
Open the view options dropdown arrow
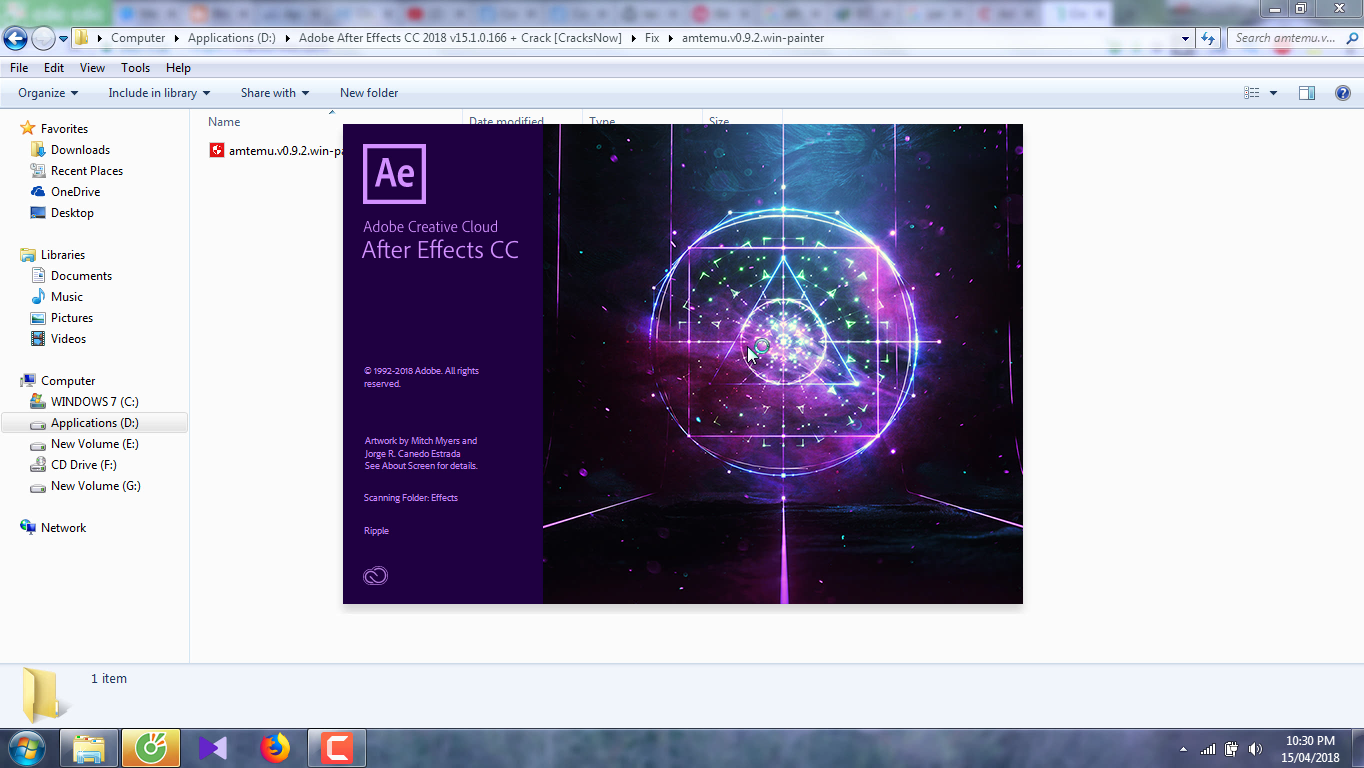coord(1273,93)
